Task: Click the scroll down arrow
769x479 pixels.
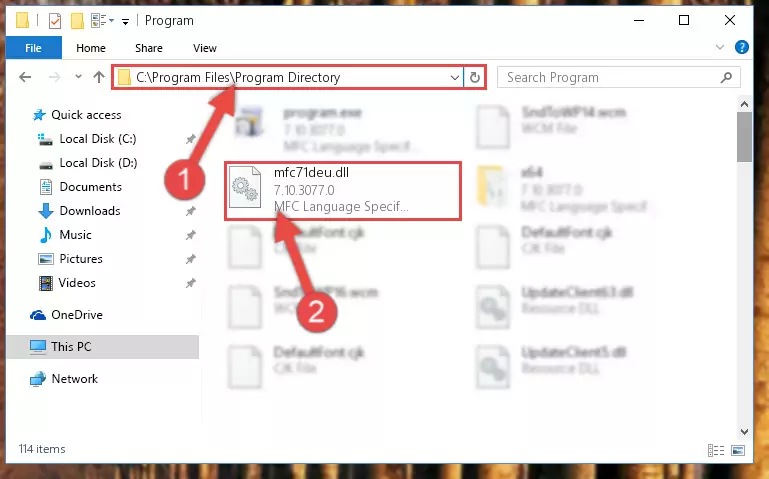Action: coord(744,431)
